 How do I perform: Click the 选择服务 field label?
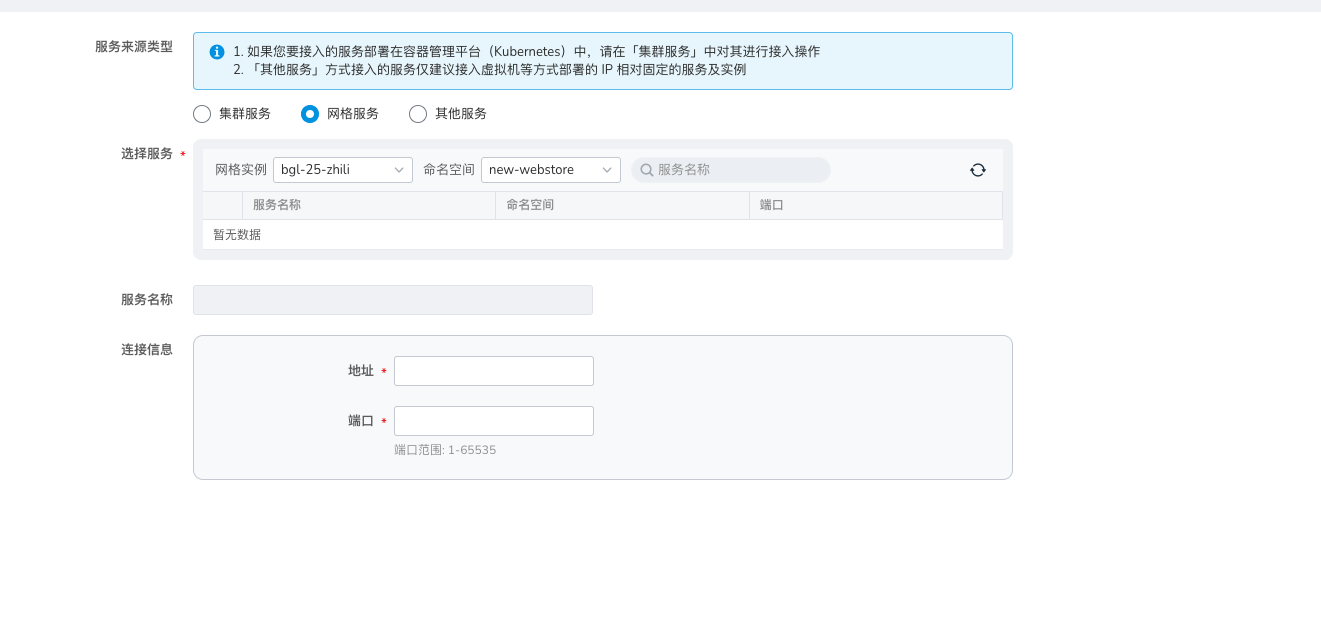[146, 154]
